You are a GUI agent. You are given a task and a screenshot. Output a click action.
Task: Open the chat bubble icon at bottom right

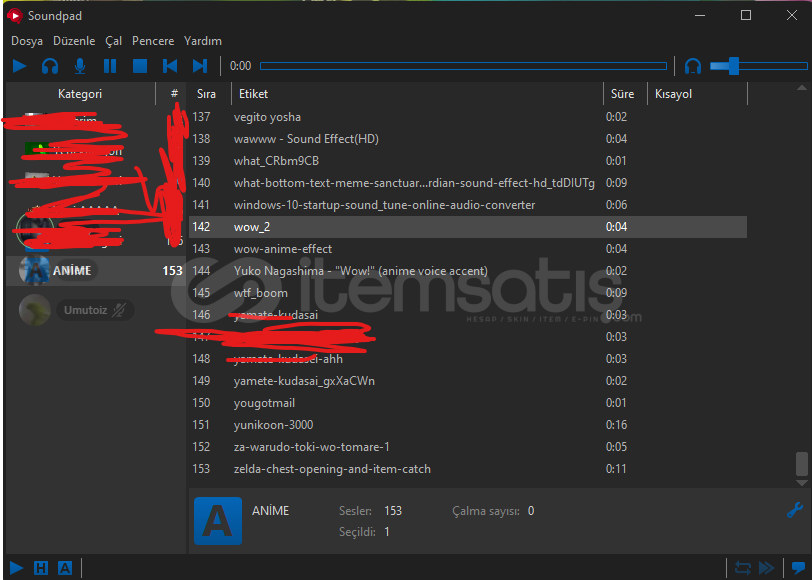[x=799, y=568]
